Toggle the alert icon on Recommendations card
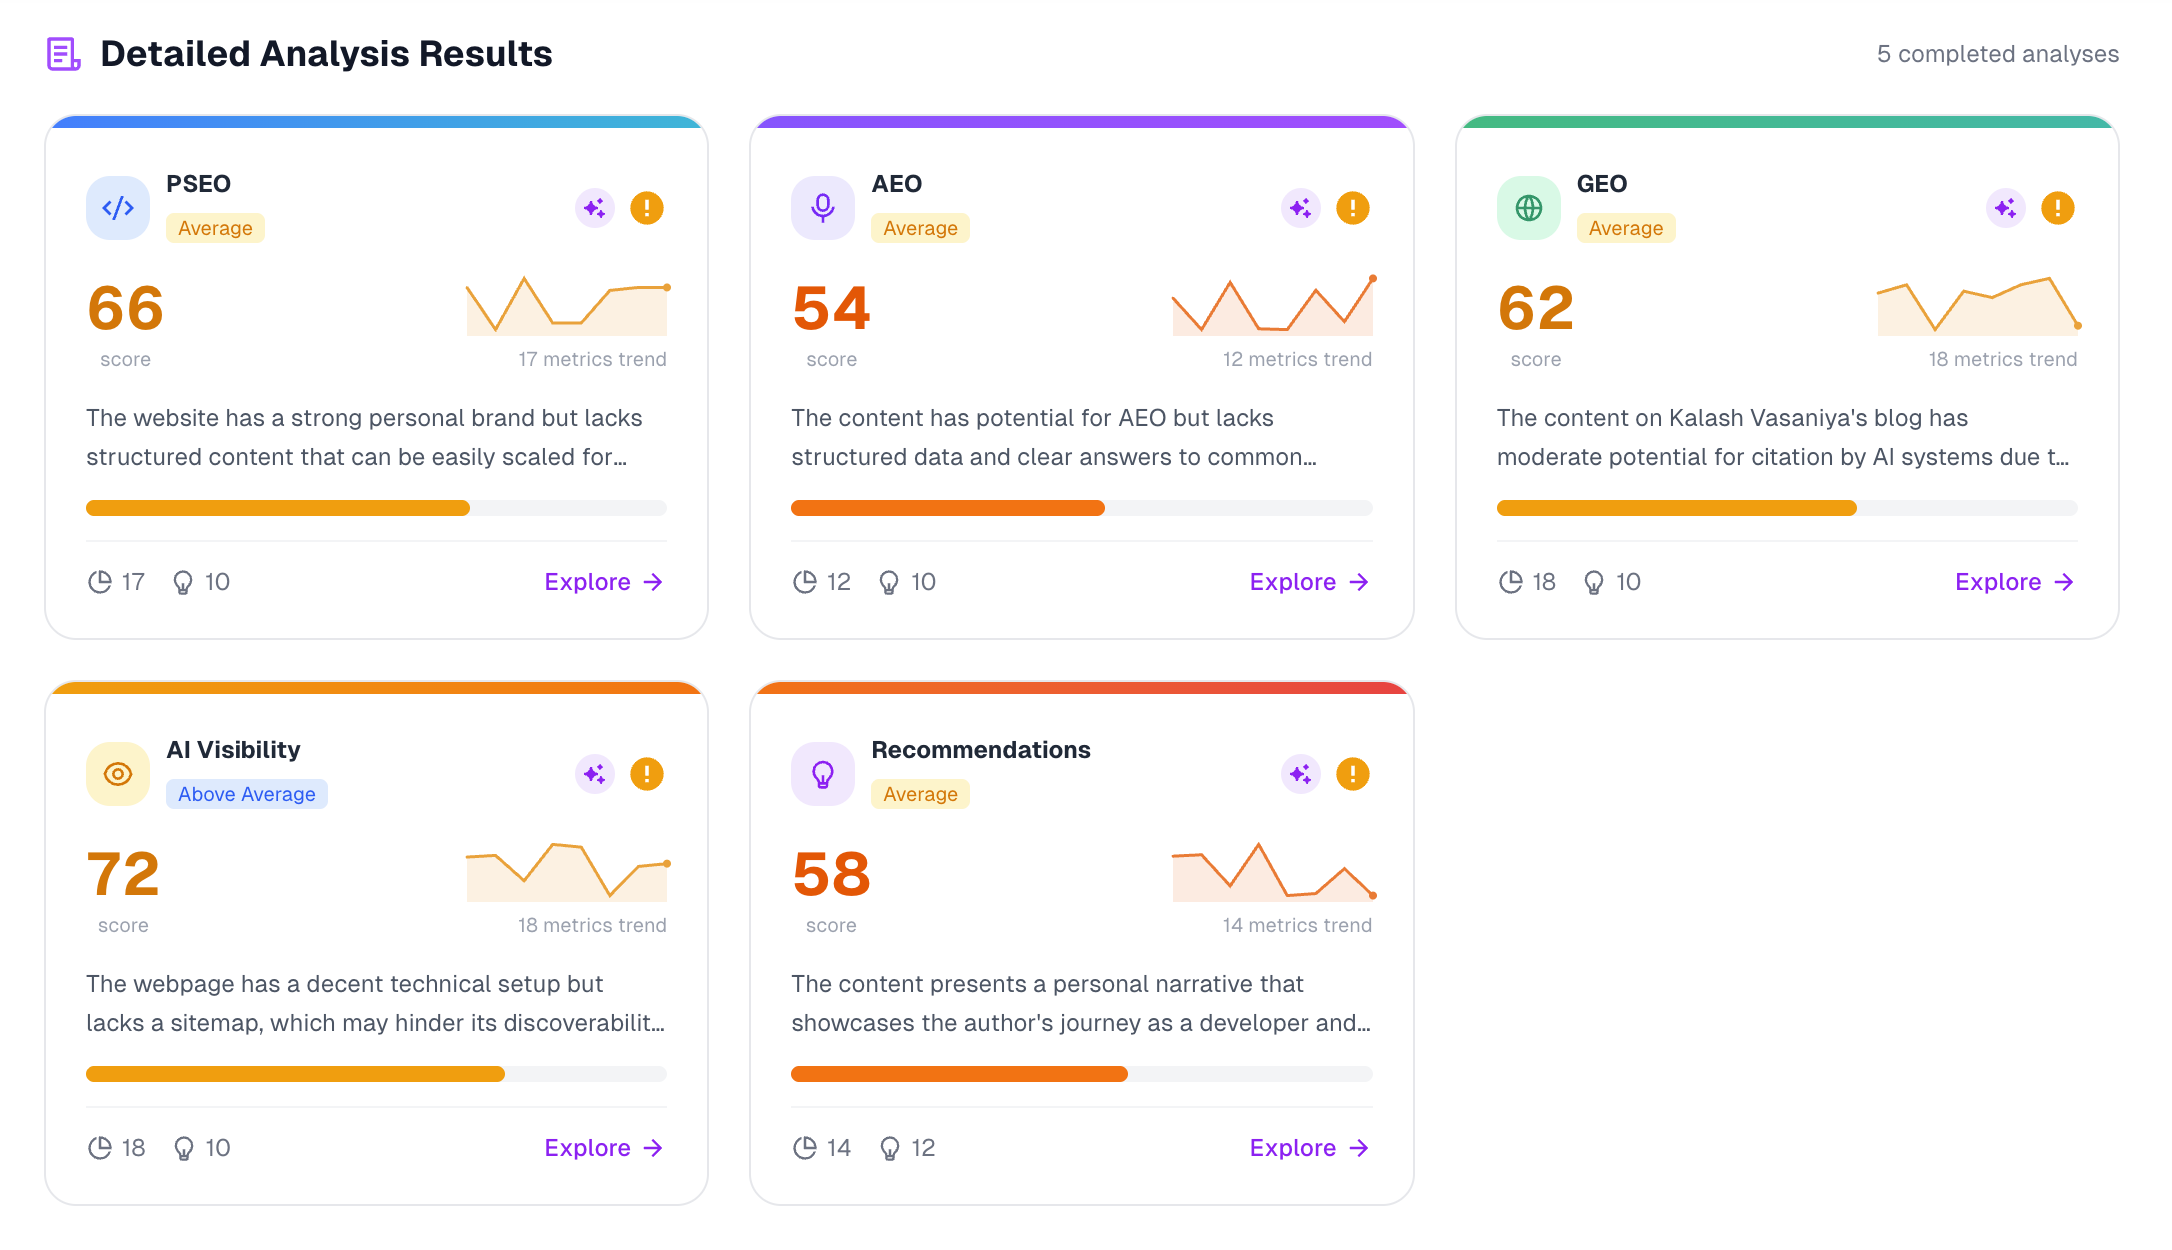 (1353, 773)
